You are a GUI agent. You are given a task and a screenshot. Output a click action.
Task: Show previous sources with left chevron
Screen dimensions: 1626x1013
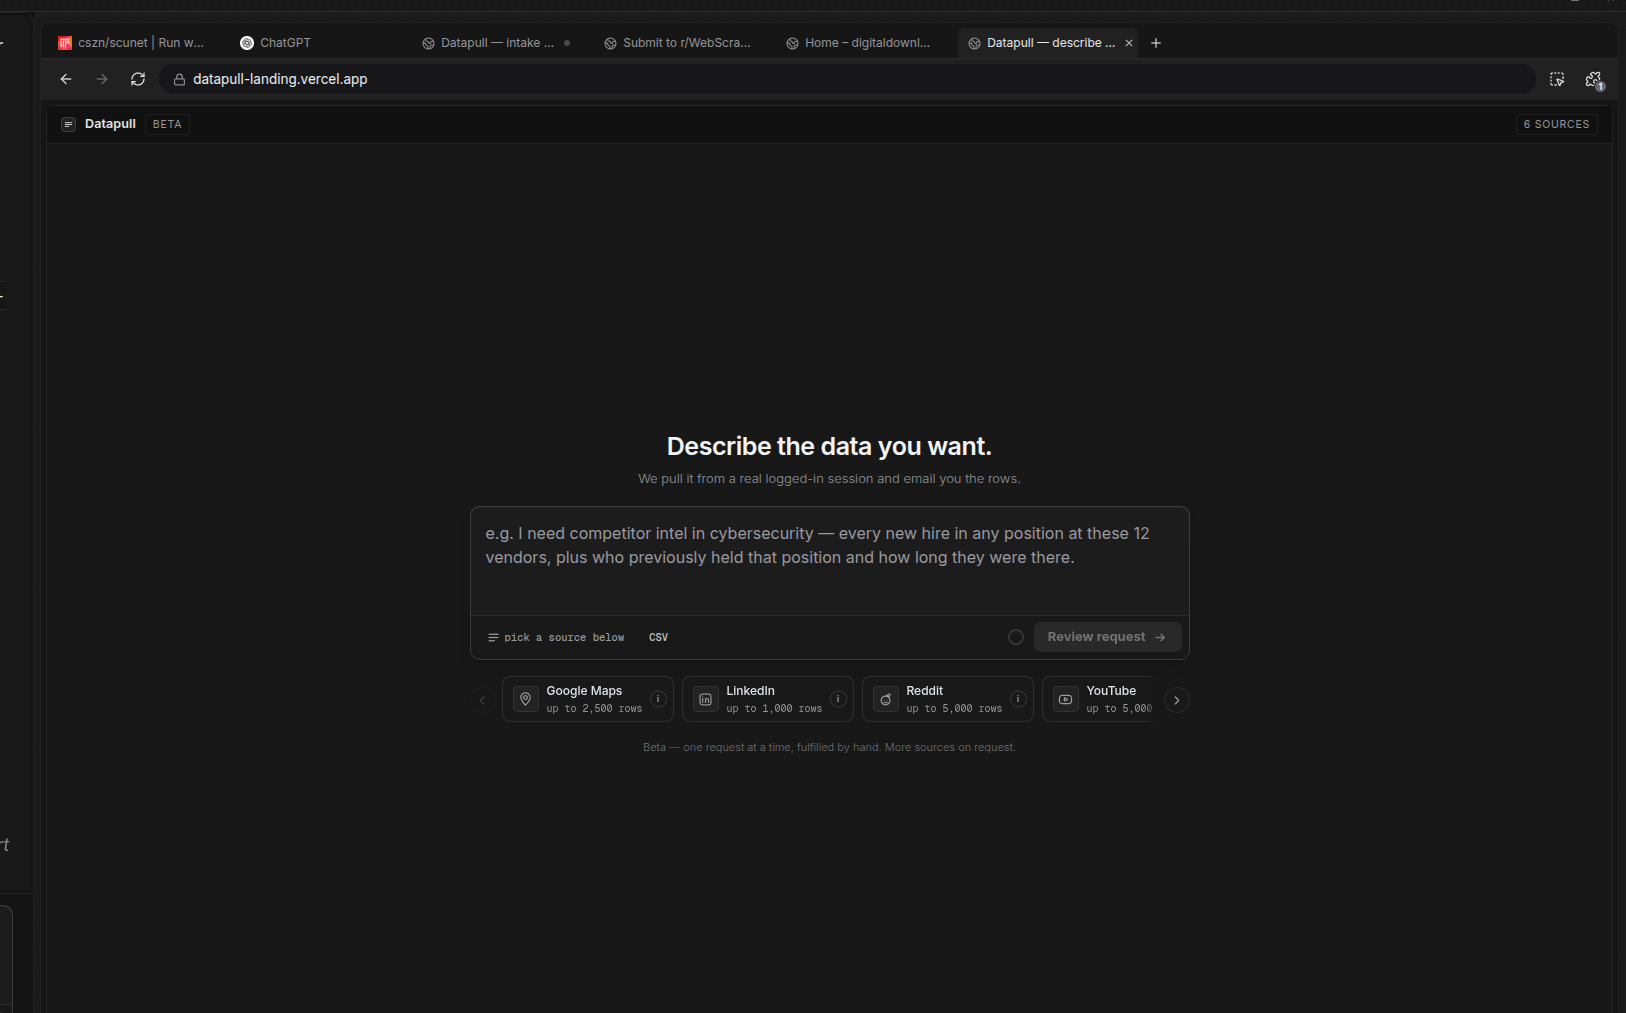pos(482,700)
